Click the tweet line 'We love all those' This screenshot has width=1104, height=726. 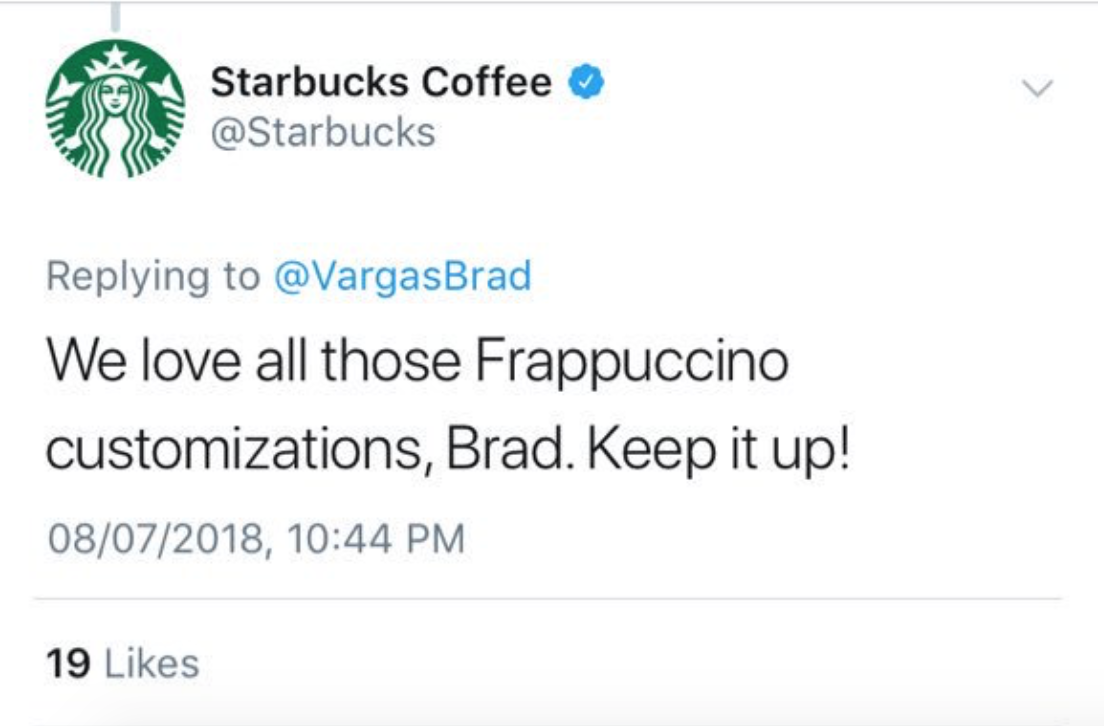[x=253, y=361]
